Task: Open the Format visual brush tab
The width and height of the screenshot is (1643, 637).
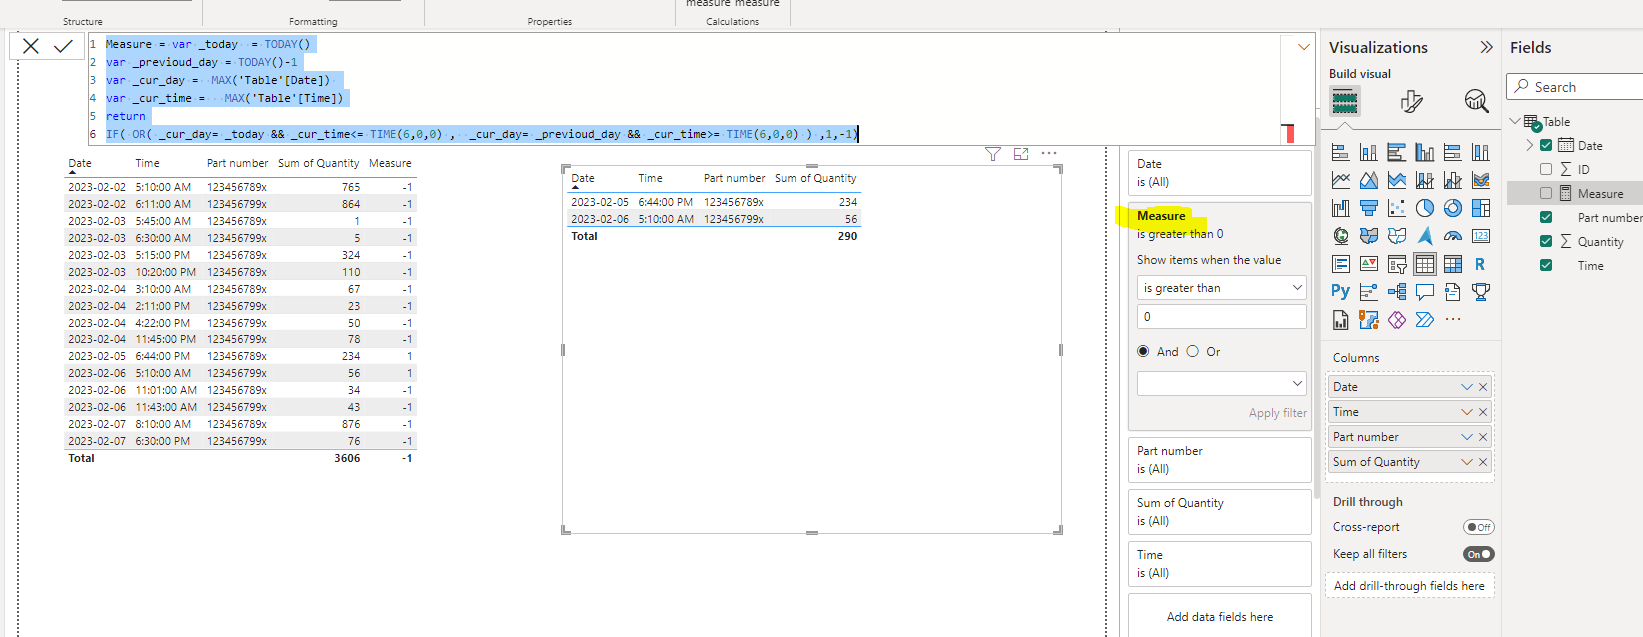Action: pyautogui.click(x=1411, y=101)
